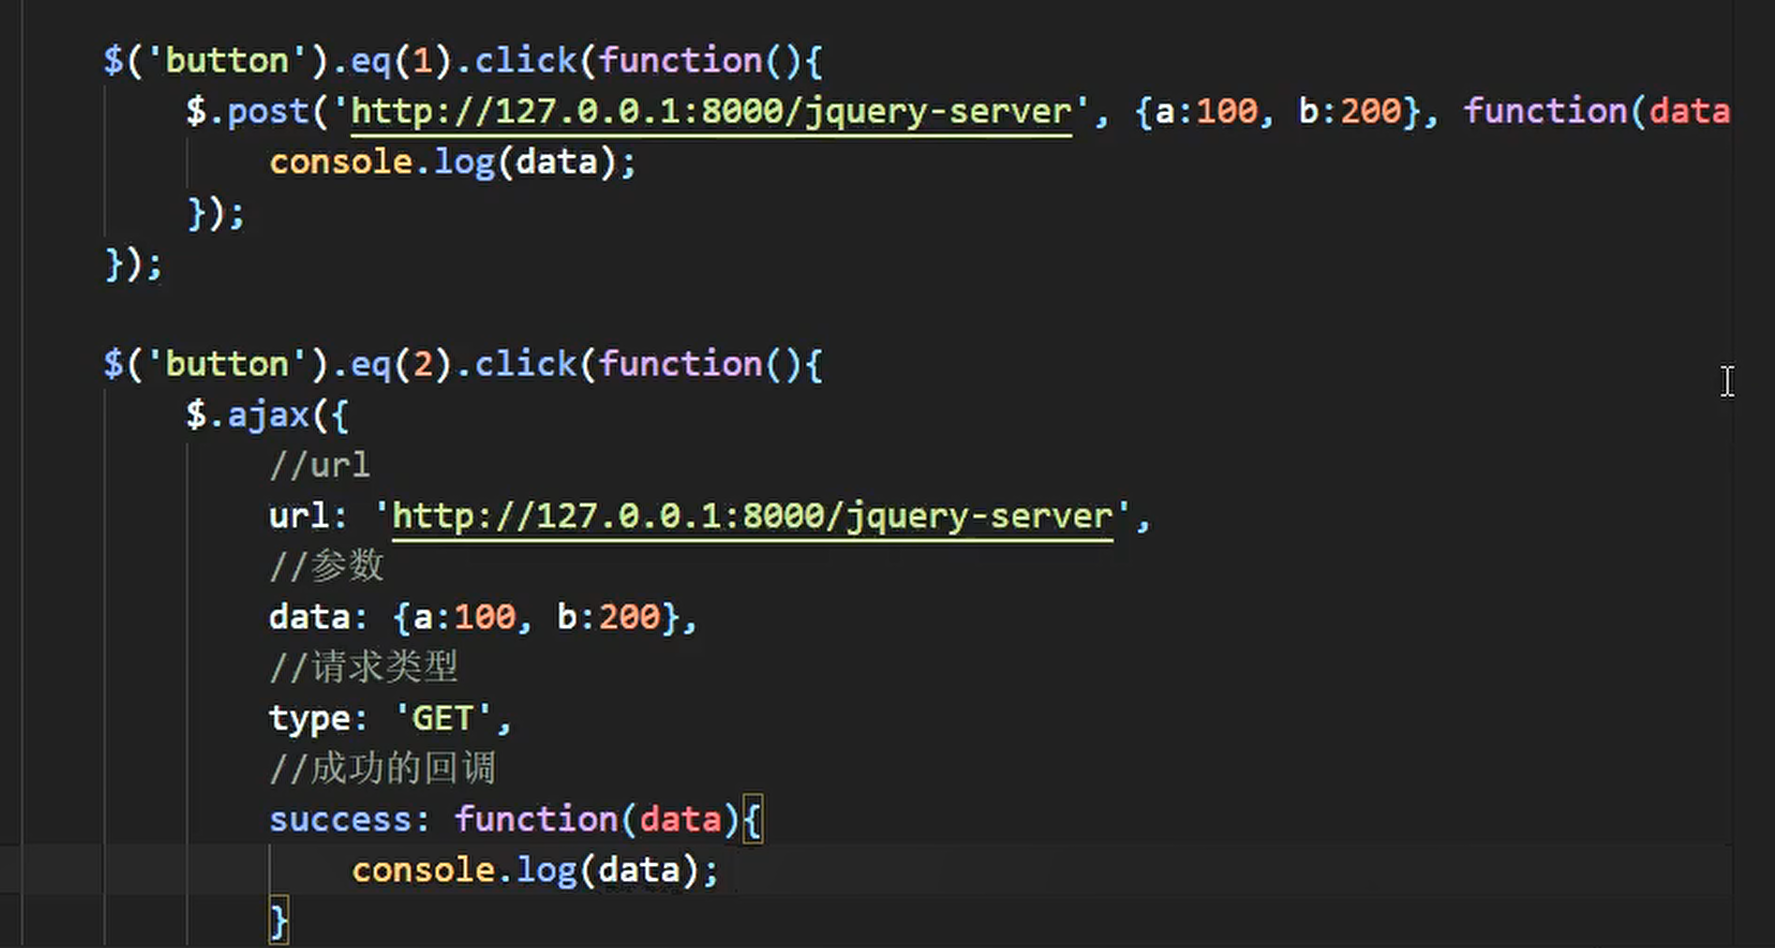Click the console.log(data) inside the success callback
The width and height of the screenshot is (1775, 948).
[533, 869]
